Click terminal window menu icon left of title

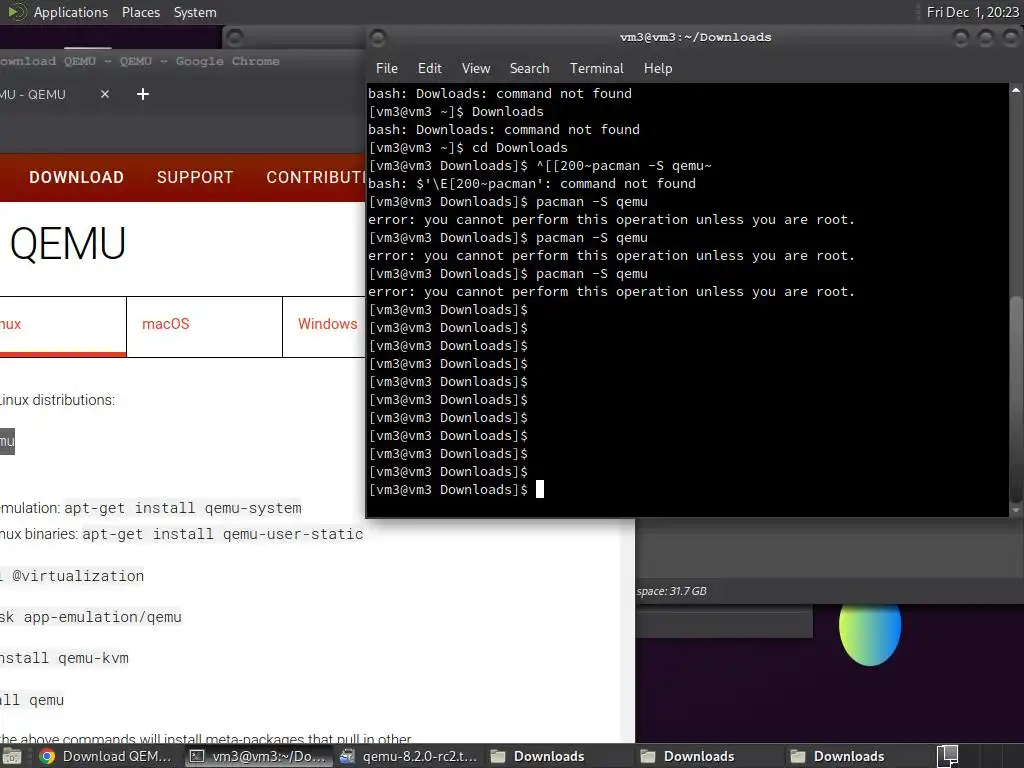[x=377, y=39]
